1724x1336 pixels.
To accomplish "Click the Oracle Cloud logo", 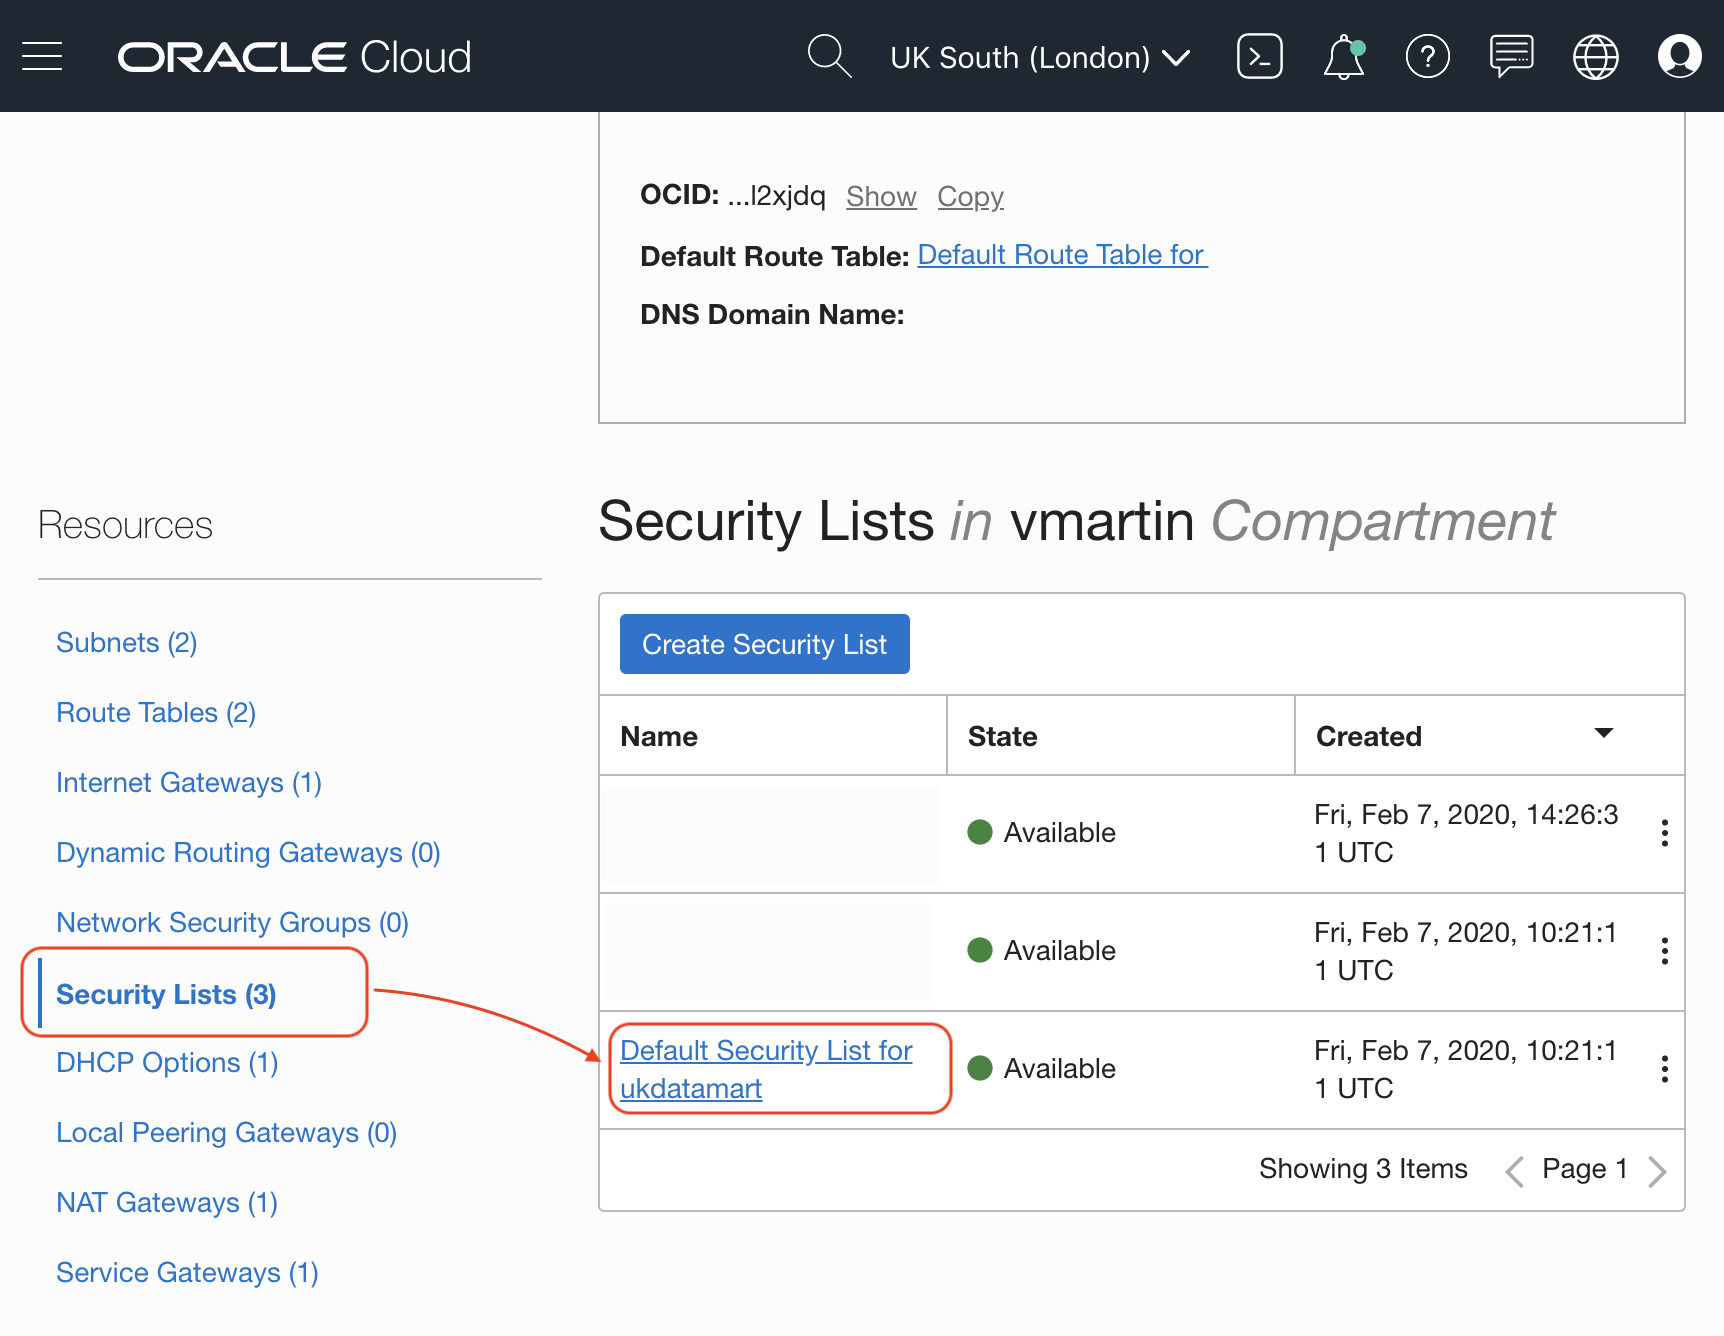I will point(294,57).
